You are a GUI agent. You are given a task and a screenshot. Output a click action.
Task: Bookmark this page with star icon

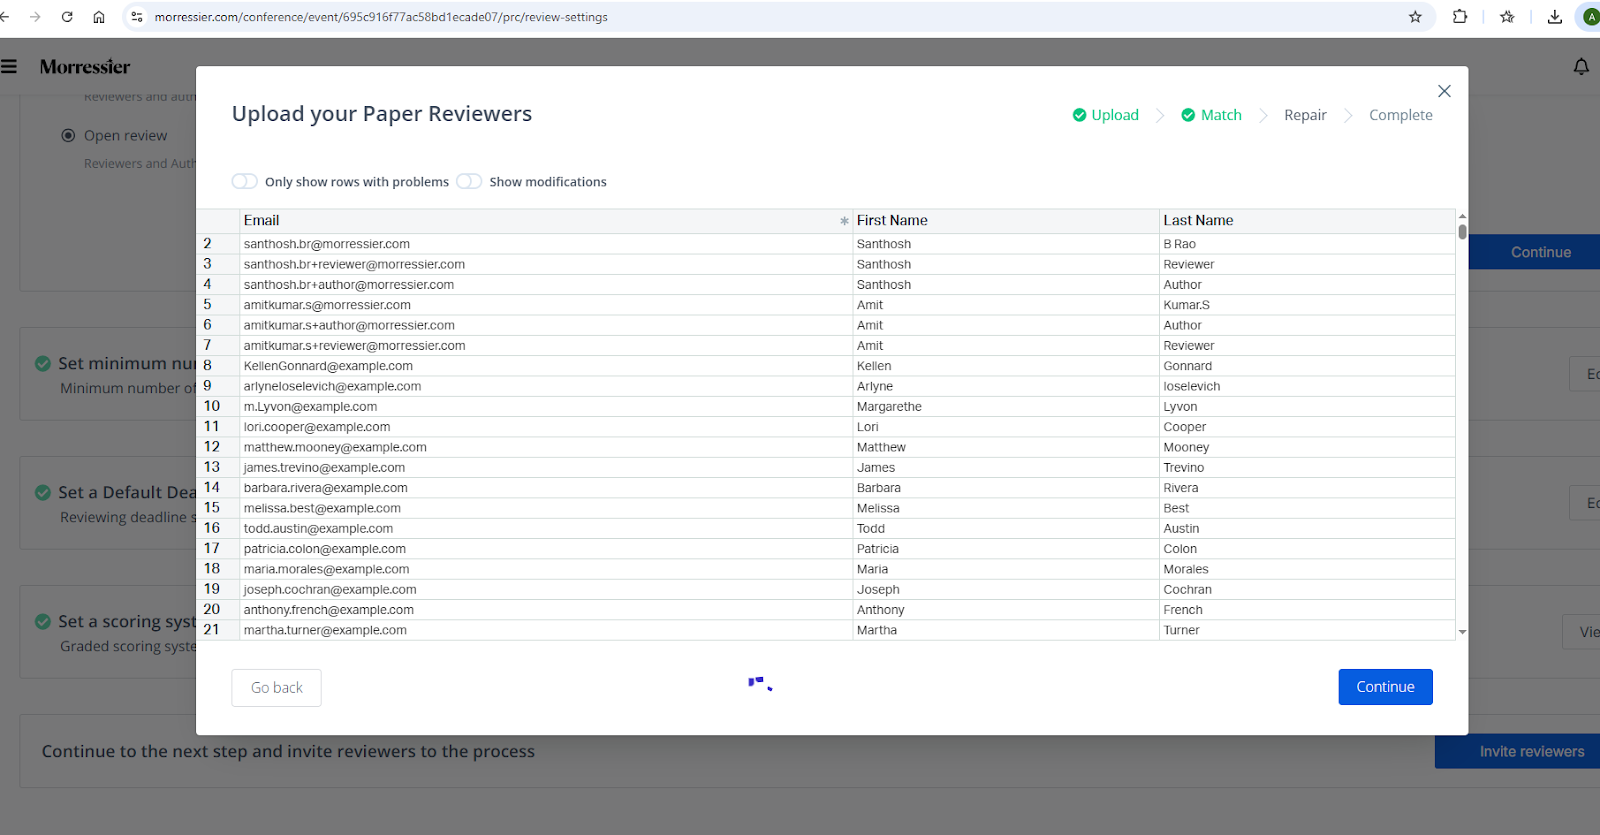[1415, 17]
